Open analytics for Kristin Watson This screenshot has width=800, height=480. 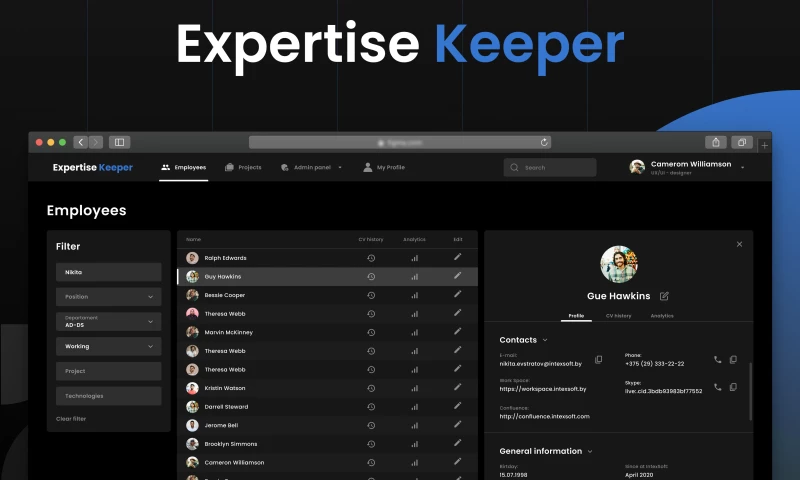click(x=414, y=388)
